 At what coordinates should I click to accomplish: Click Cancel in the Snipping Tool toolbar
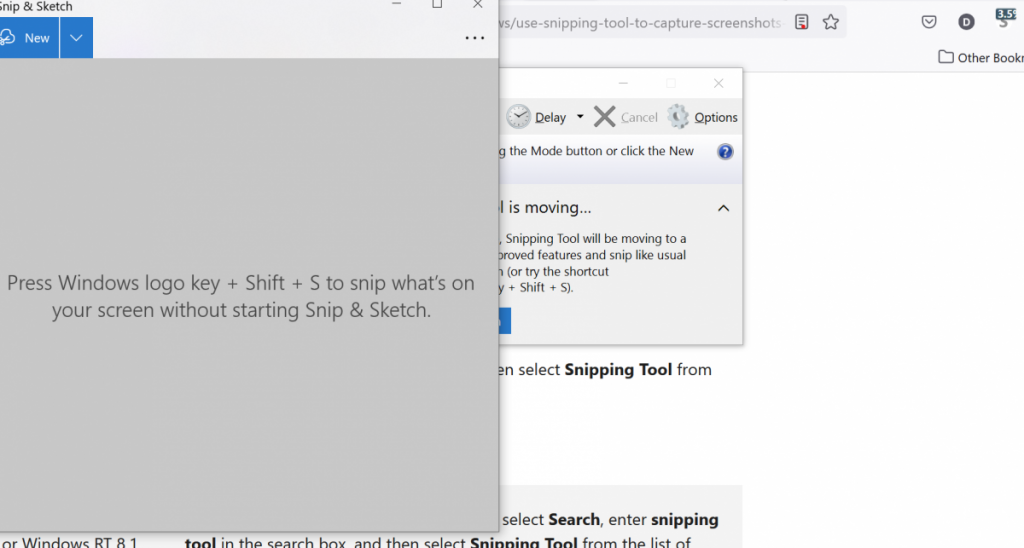click(626, 117)
